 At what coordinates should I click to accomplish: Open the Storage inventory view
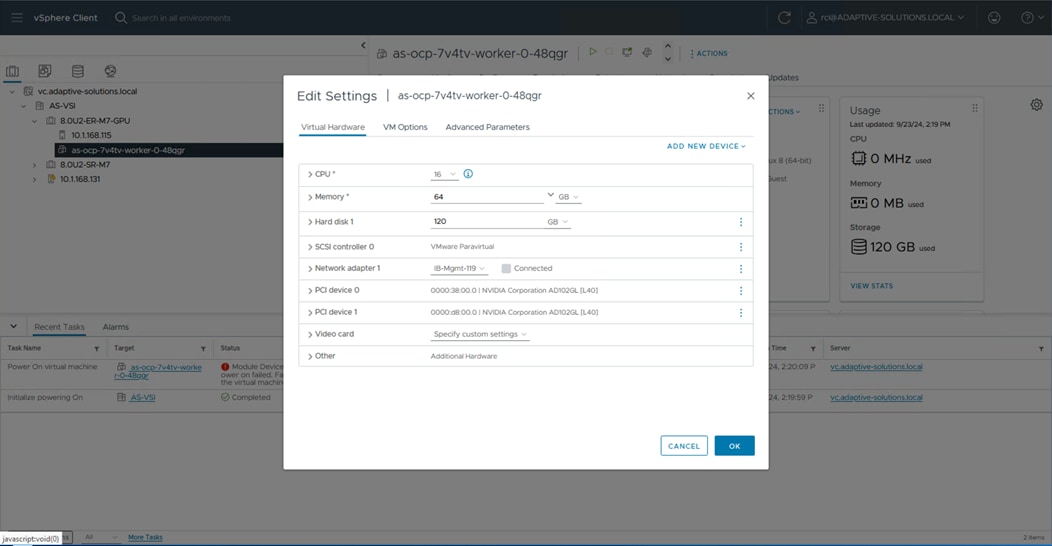(78, 72)
